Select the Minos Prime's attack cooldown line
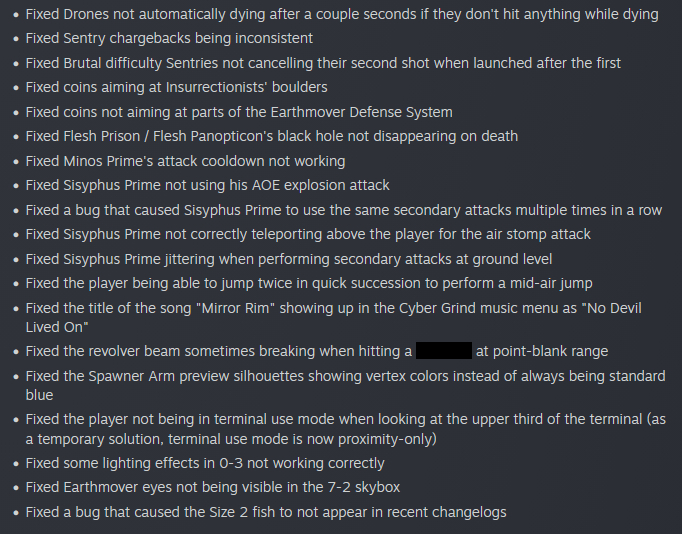 click(185, 161)
